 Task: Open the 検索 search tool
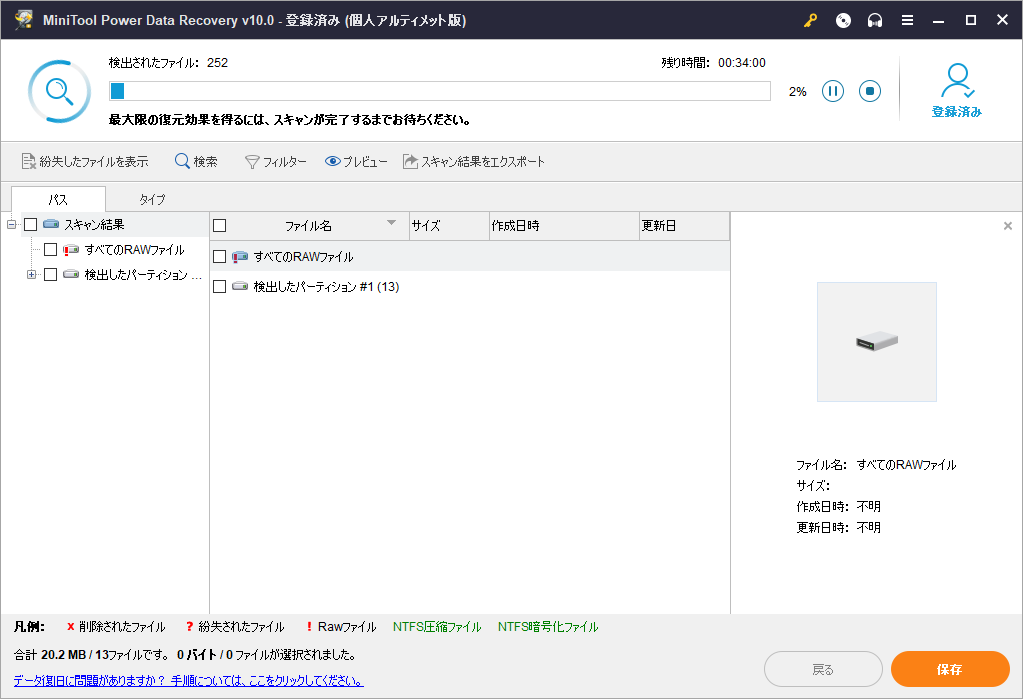(196, 162)
